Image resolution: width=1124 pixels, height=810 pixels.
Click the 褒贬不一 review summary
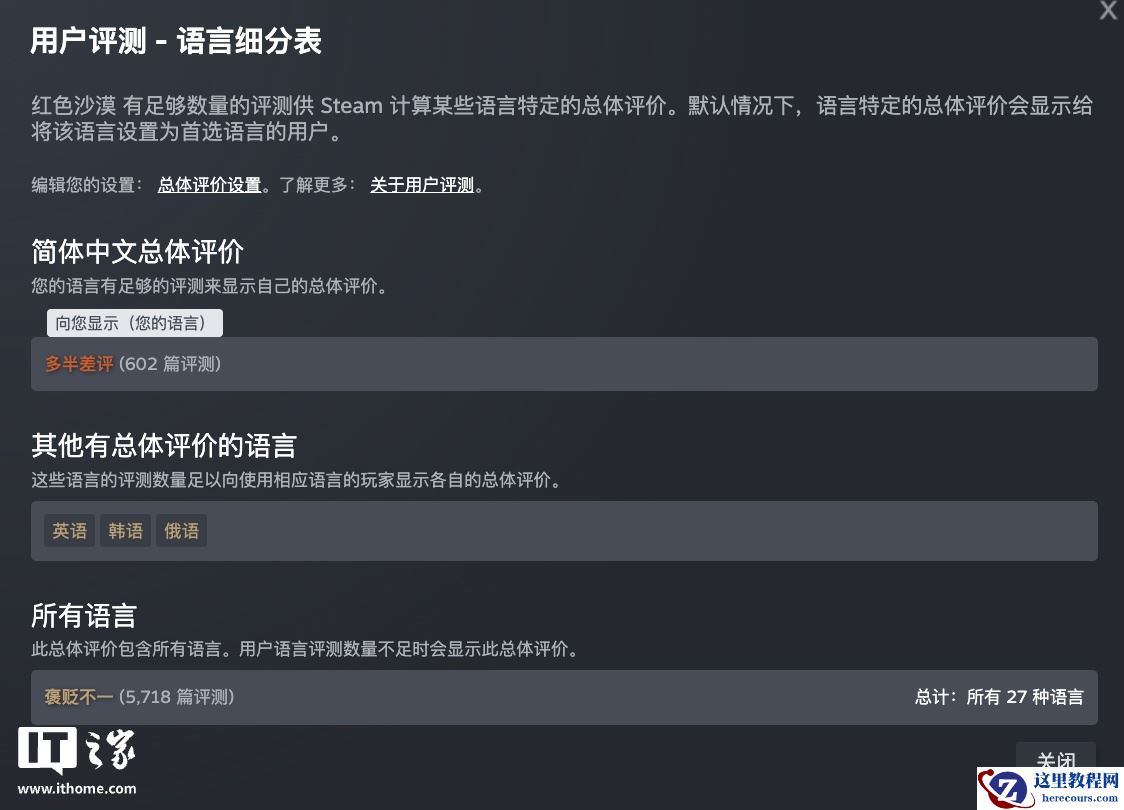tap(79, 697)
